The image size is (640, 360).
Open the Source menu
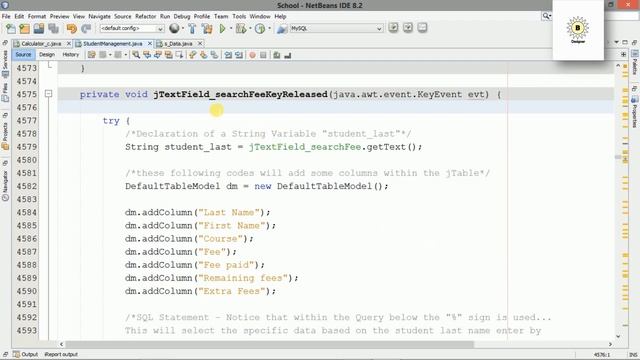tap(122, 16)
